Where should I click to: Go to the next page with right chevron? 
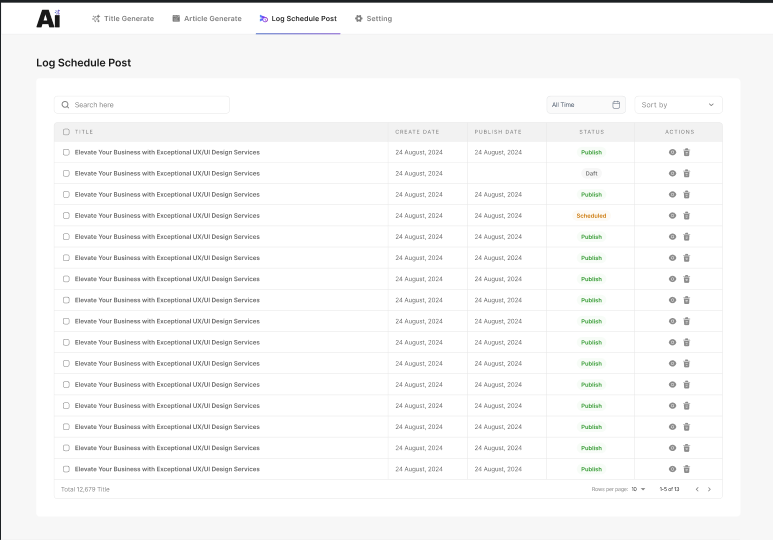[x=709, y=489]
